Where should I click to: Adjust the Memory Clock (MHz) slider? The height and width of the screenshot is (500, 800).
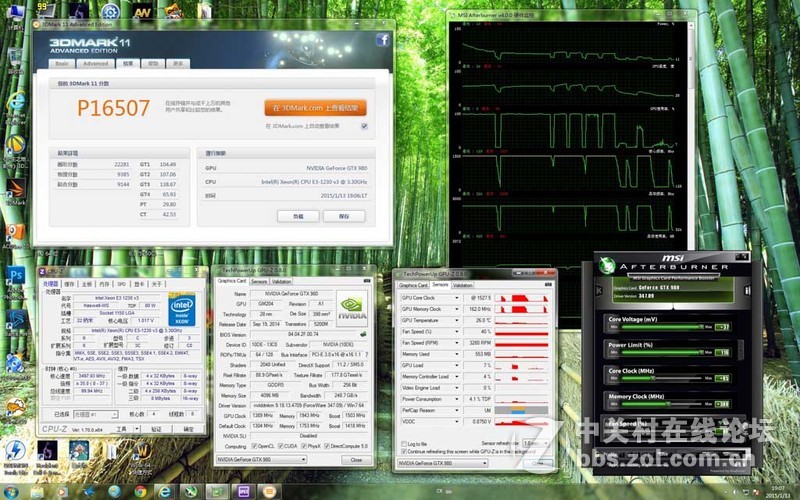point(661,404)
